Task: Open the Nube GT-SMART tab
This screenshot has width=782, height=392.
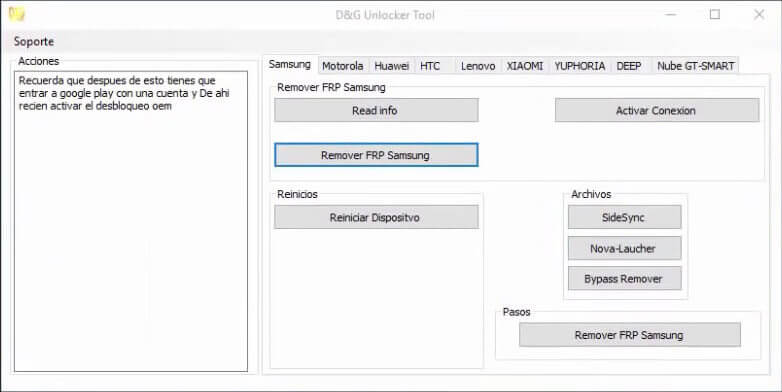Action: tap(696, 66)
